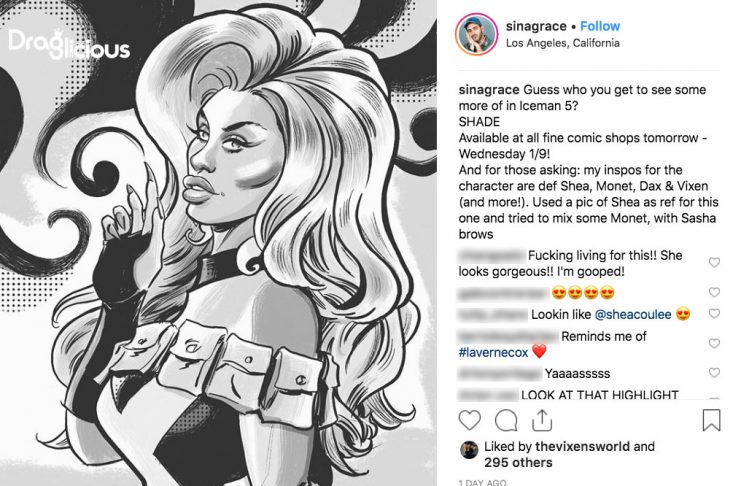Like the 'Yaaaasssss' comment
The image size is (741, 486).
pos(714,373)
